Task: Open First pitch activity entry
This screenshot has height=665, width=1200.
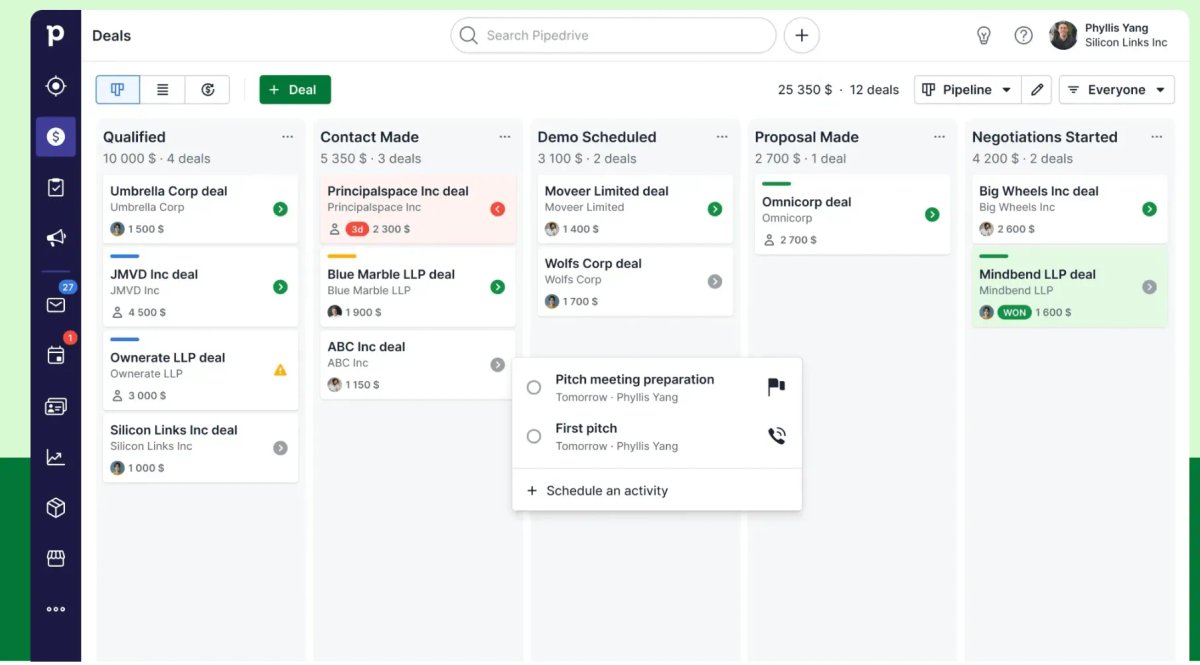Action: [586, 429]
